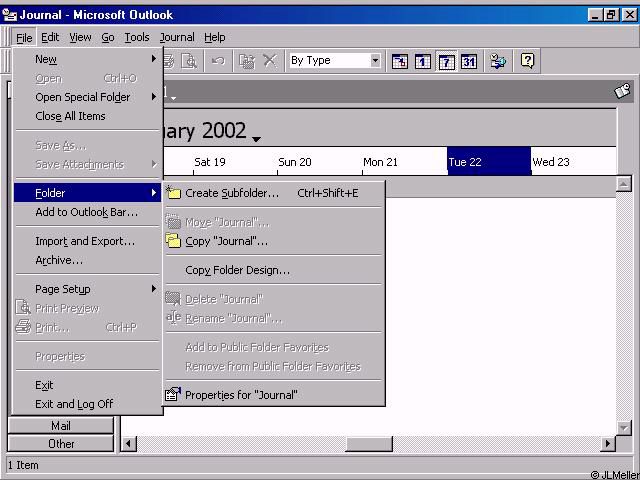This screenshot has height=480, width=640.
Task: Click the horizontal scrollbar right arrow
Action: [608, 443]
